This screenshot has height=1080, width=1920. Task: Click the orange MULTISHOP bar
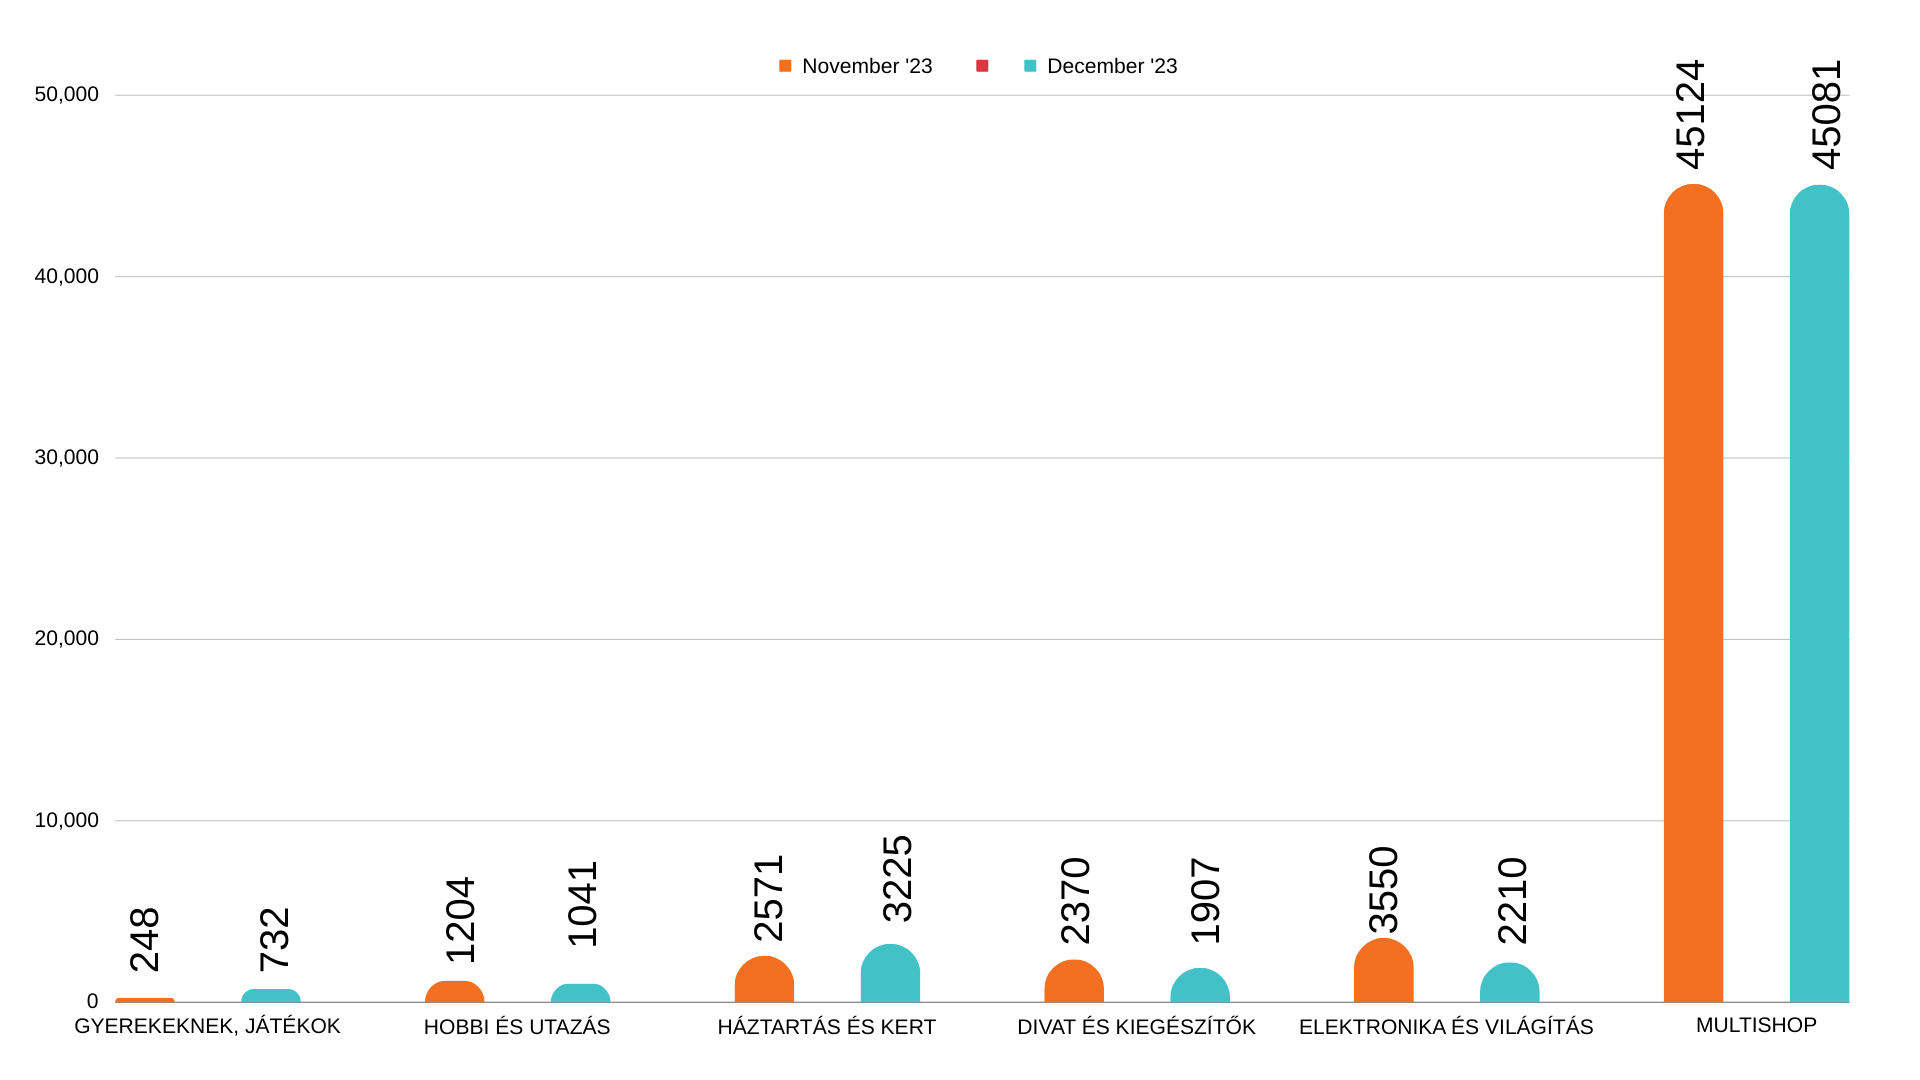click(x=1693, y=600)
